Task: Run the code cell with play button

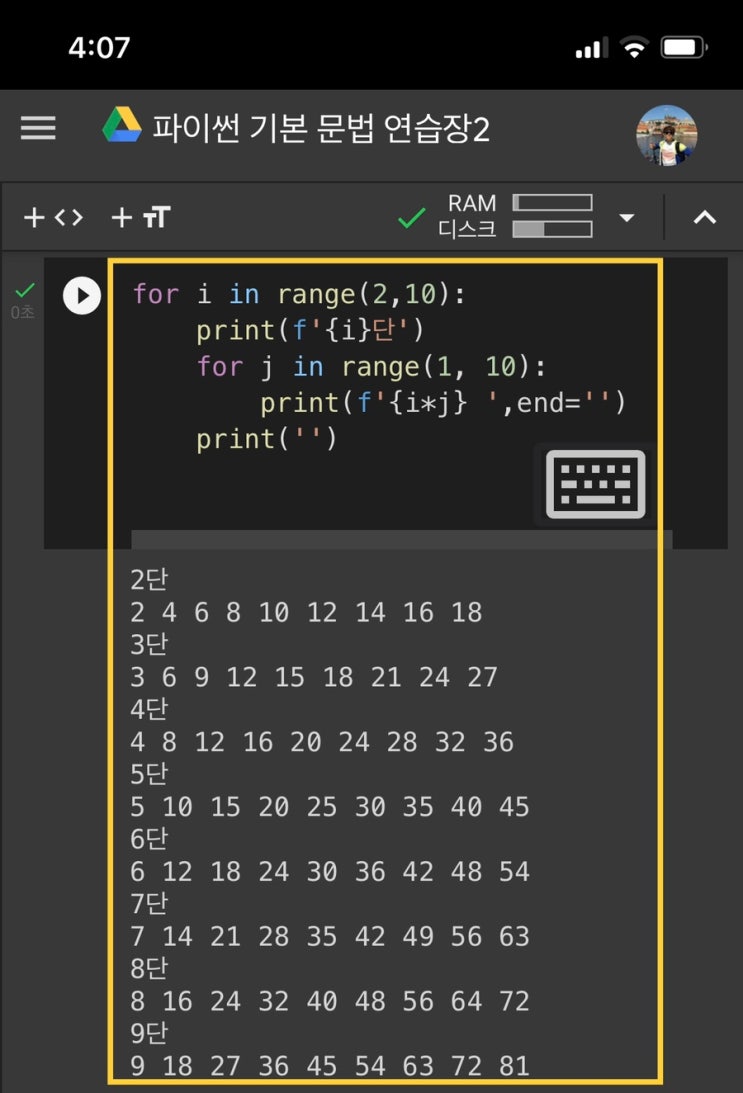Action: pyautogui.click(x=82, y=295)
